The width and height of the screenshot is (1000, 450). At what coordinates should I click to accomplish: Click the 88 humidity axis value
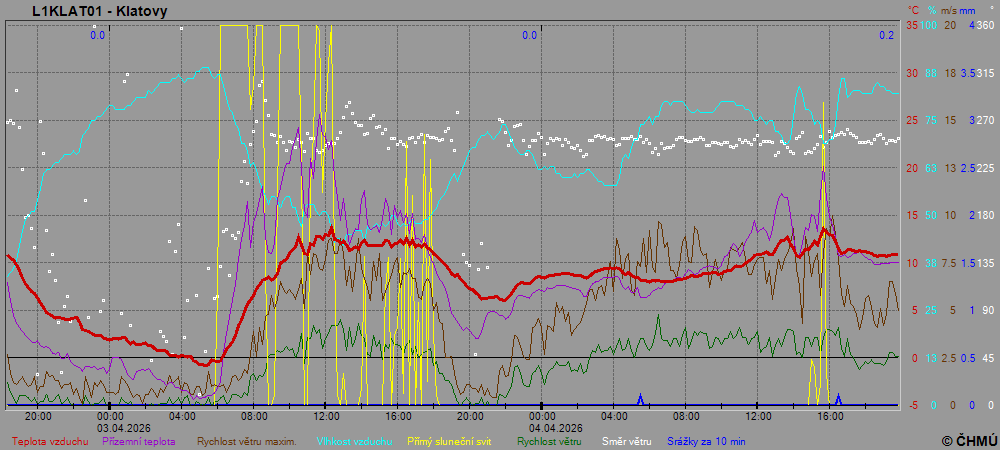point(930,73)
